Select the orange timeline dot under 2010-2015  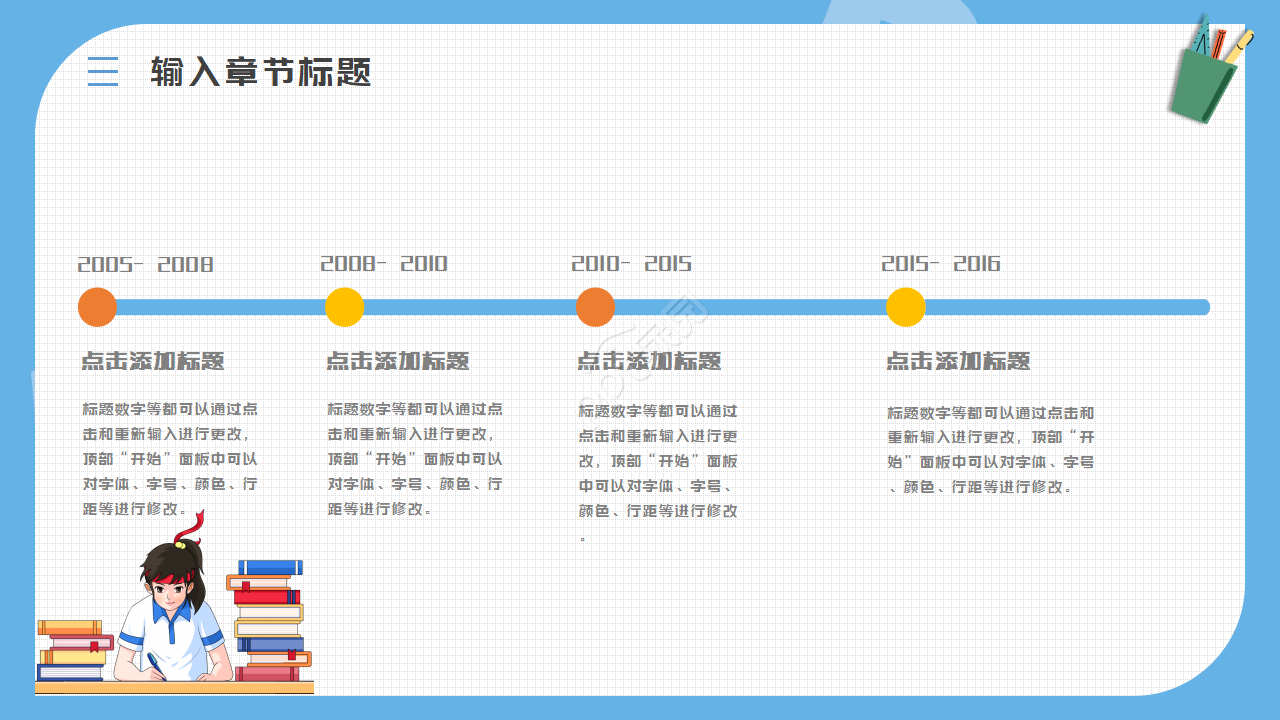pos(595,307)
